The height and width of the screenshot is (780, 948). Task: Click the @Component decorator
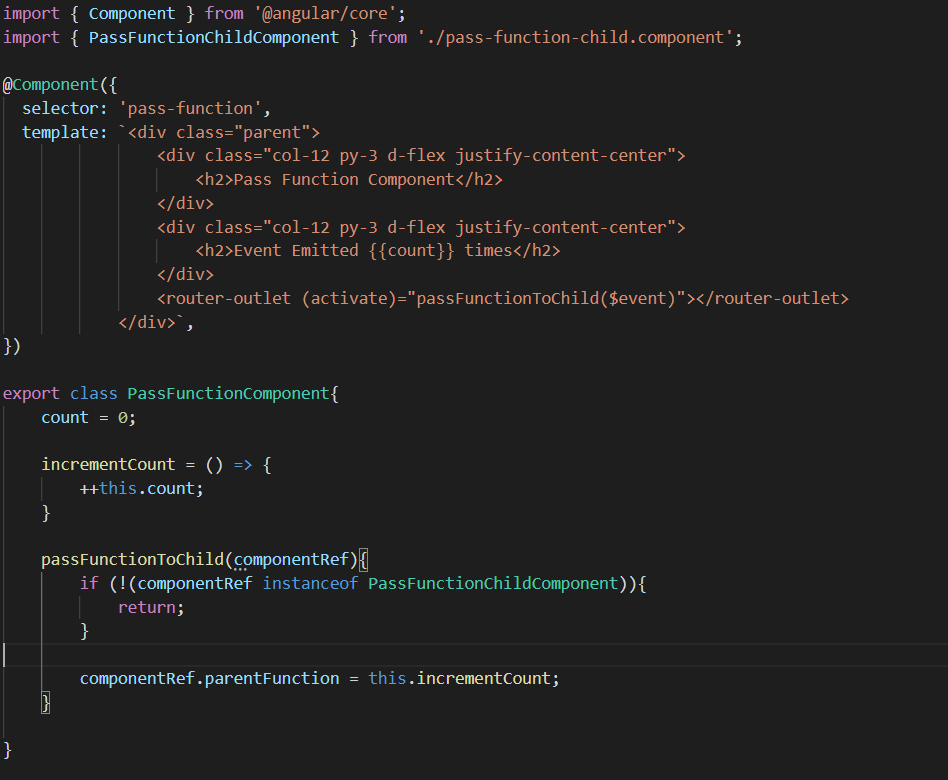click(49, 84)
